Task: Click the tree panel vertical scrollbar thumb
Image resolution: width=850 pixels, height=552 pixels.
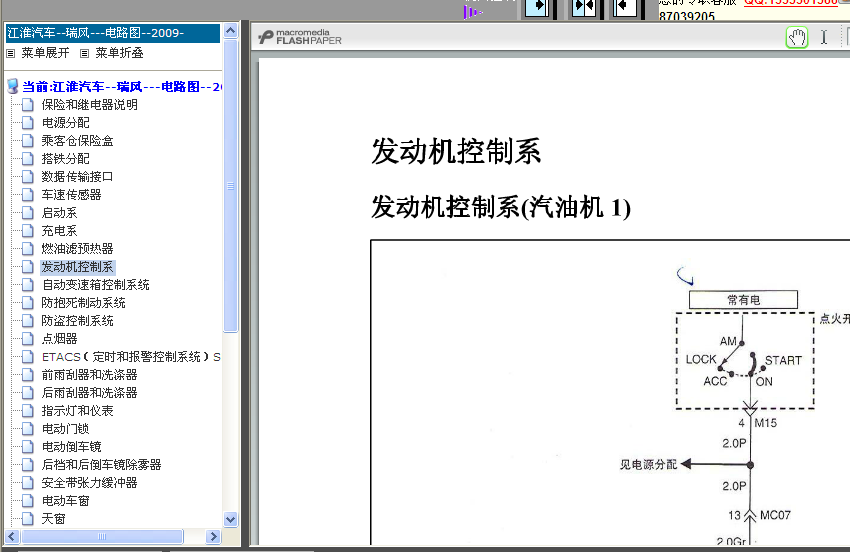Action: [230, 185]
